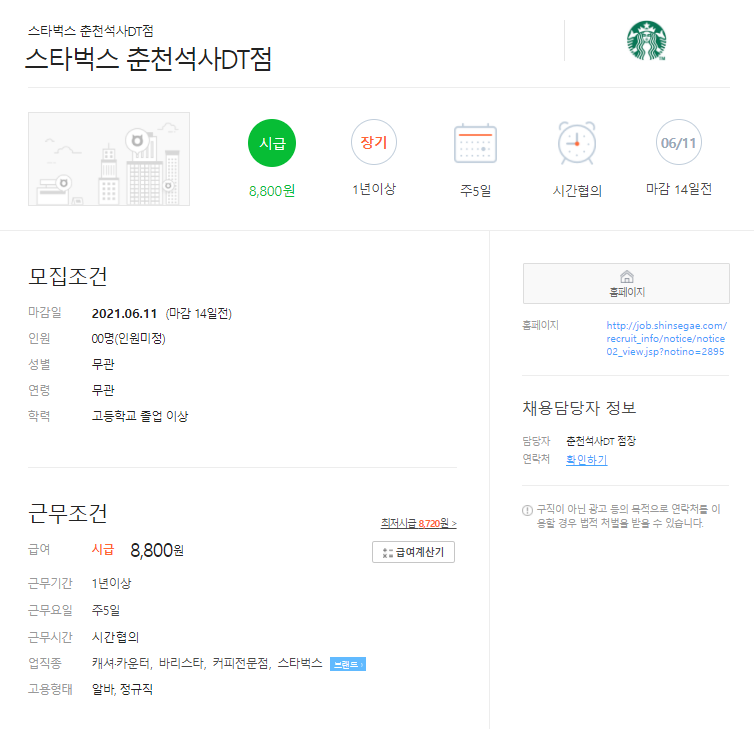
Task: Click 주5일 under the calendar icon
Action: (x=475, y=190)
